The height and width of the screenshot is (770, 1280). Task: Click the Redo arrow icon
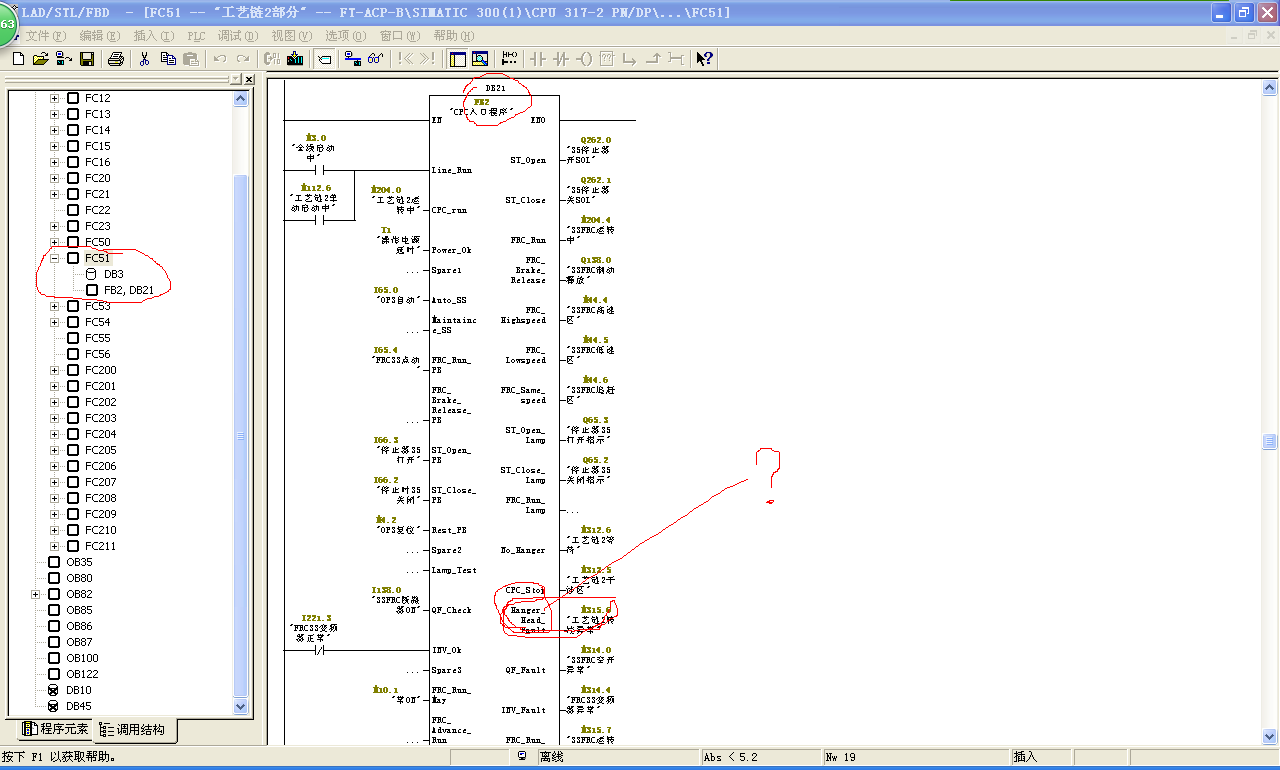pyautogui.click(x=244, y=59)
